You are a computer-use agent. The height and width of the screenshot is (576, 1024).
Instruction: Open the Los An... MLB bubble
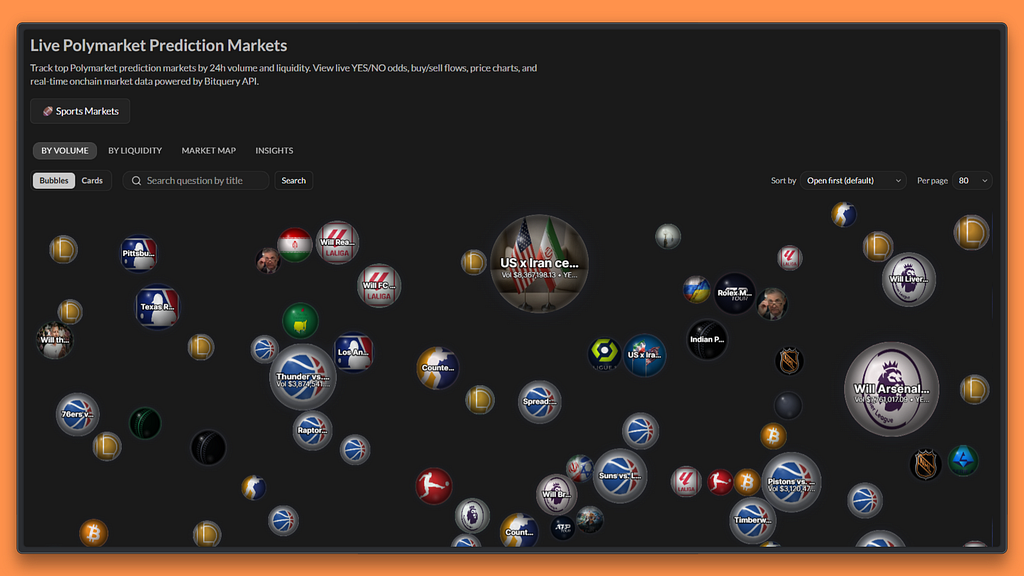353,352
